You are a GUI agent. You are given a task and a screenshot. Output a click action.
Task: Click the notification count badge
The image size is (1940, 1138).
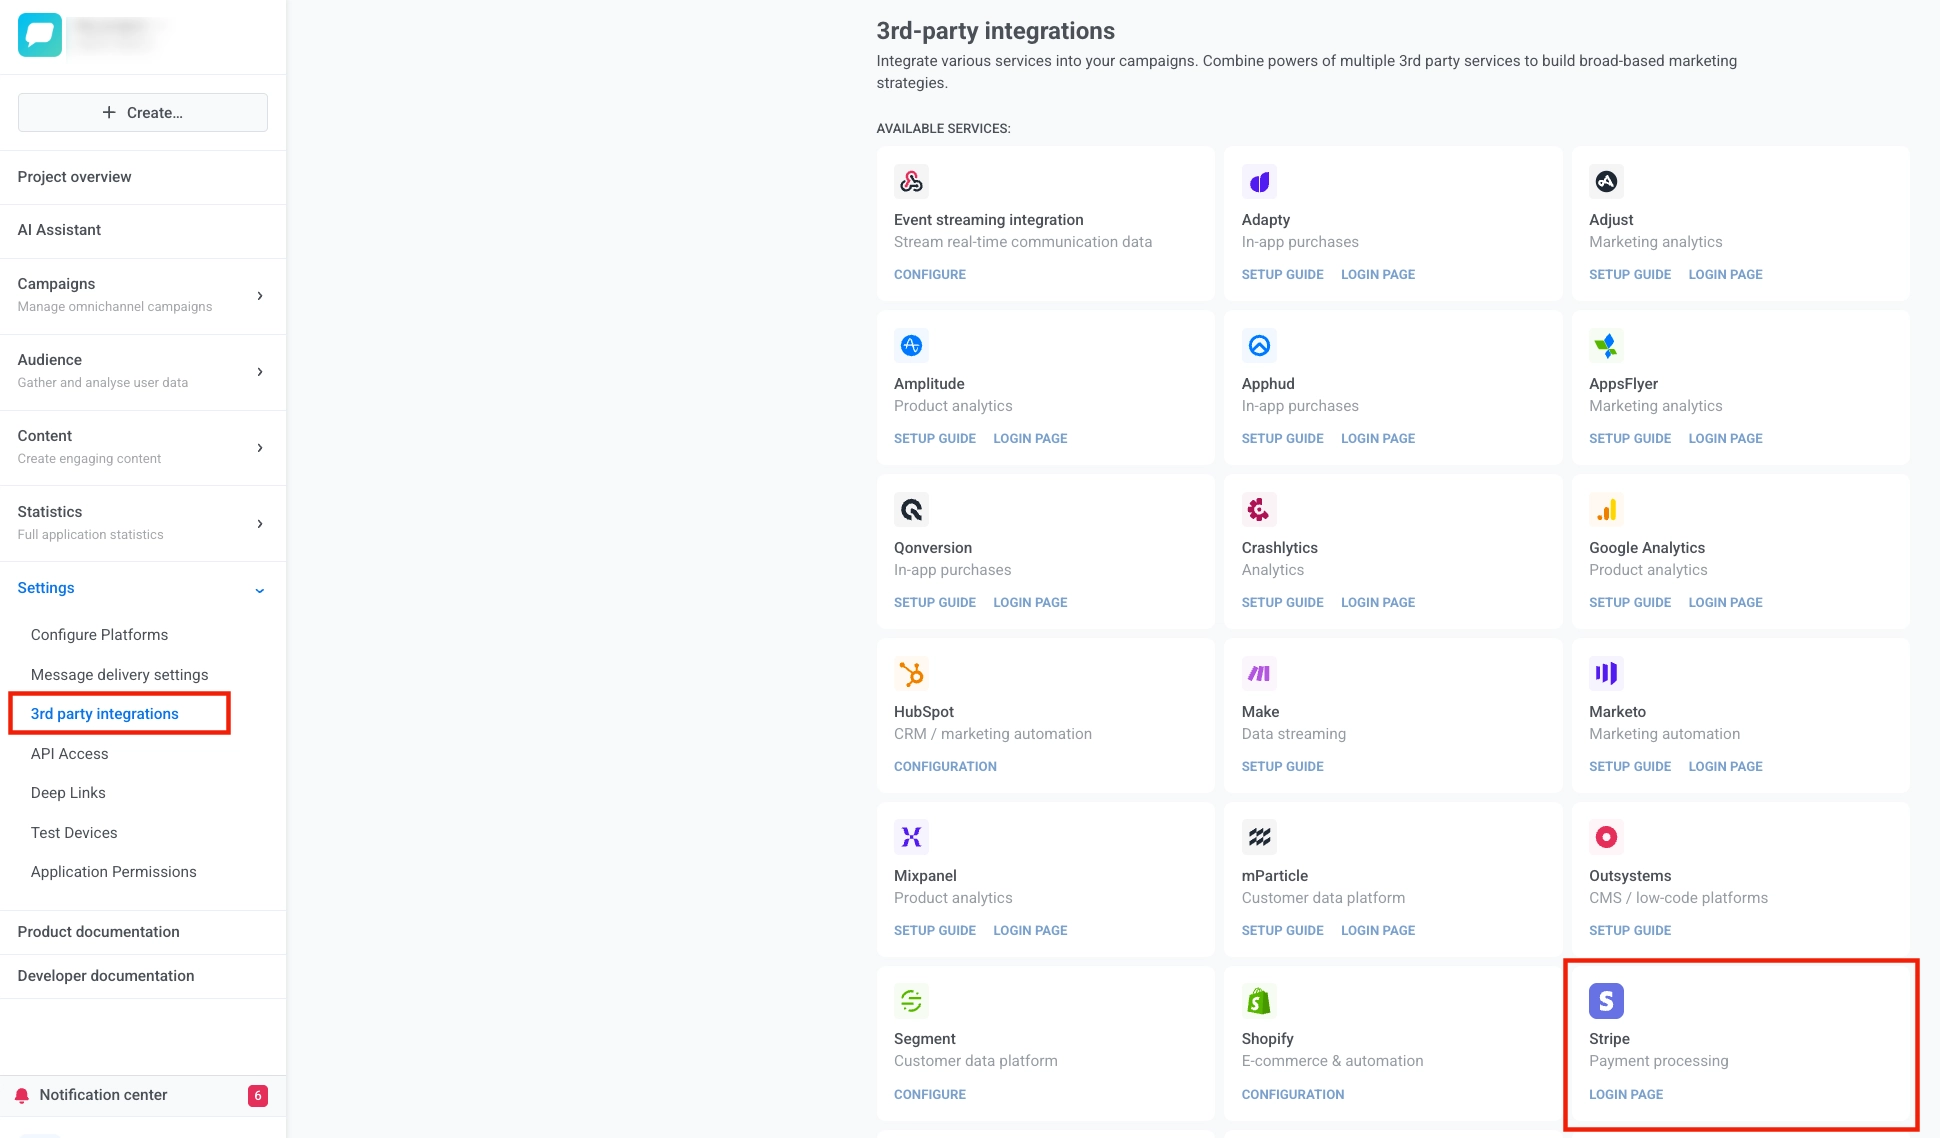[x=257, y=1095]
